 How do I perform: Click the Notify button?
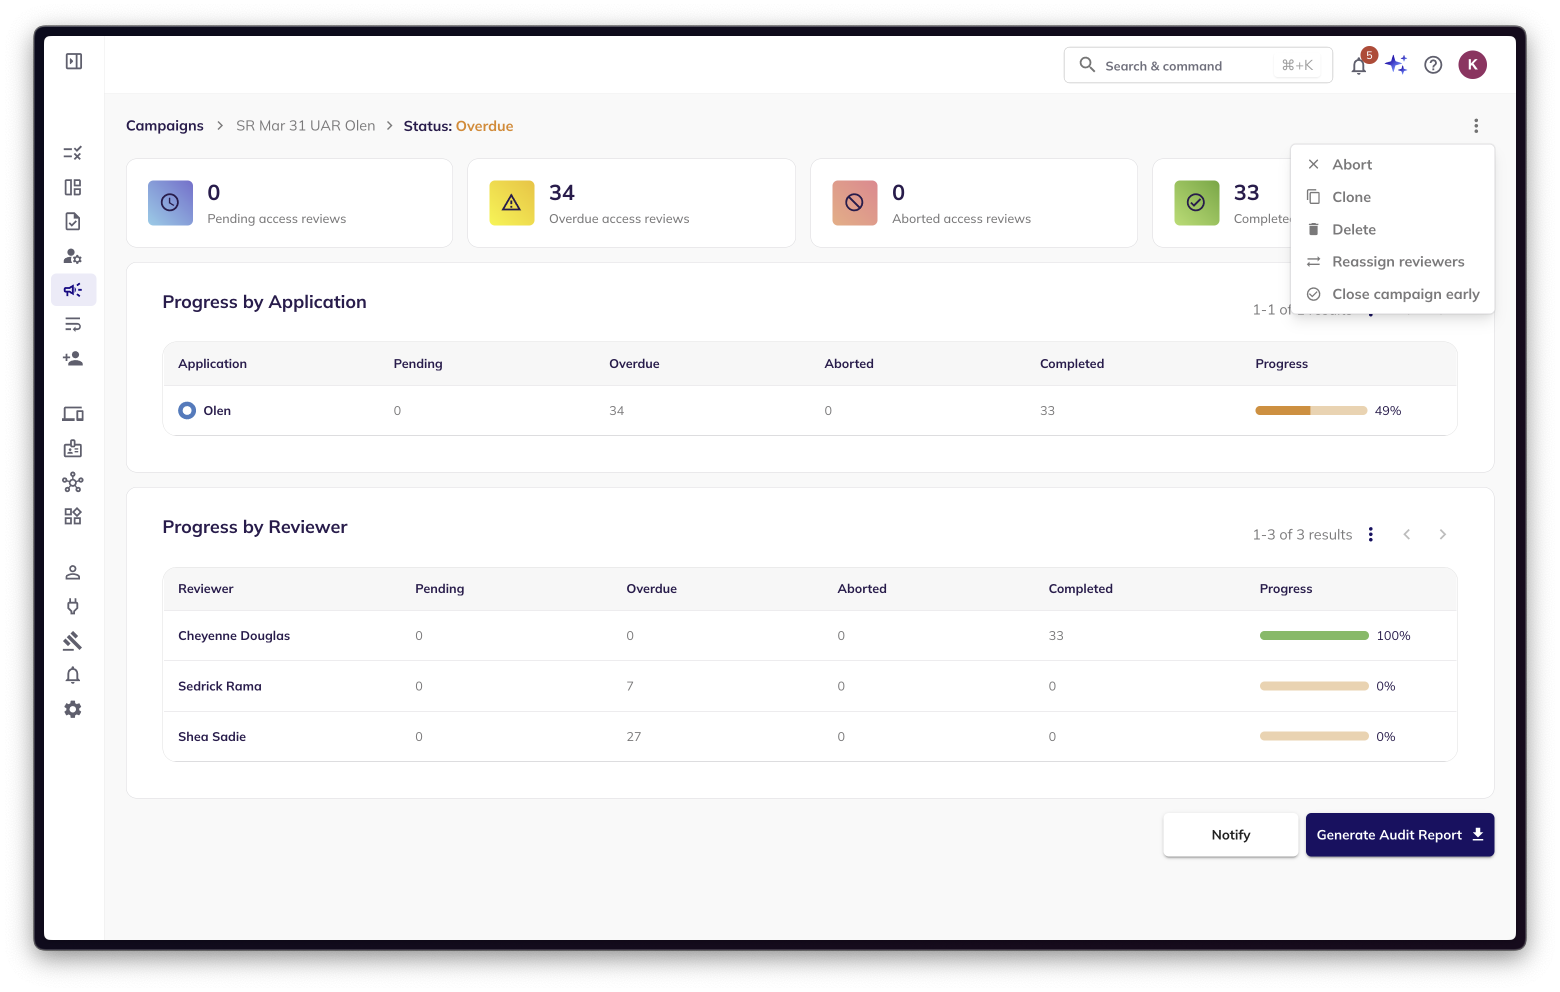(x=1230, y=835)
